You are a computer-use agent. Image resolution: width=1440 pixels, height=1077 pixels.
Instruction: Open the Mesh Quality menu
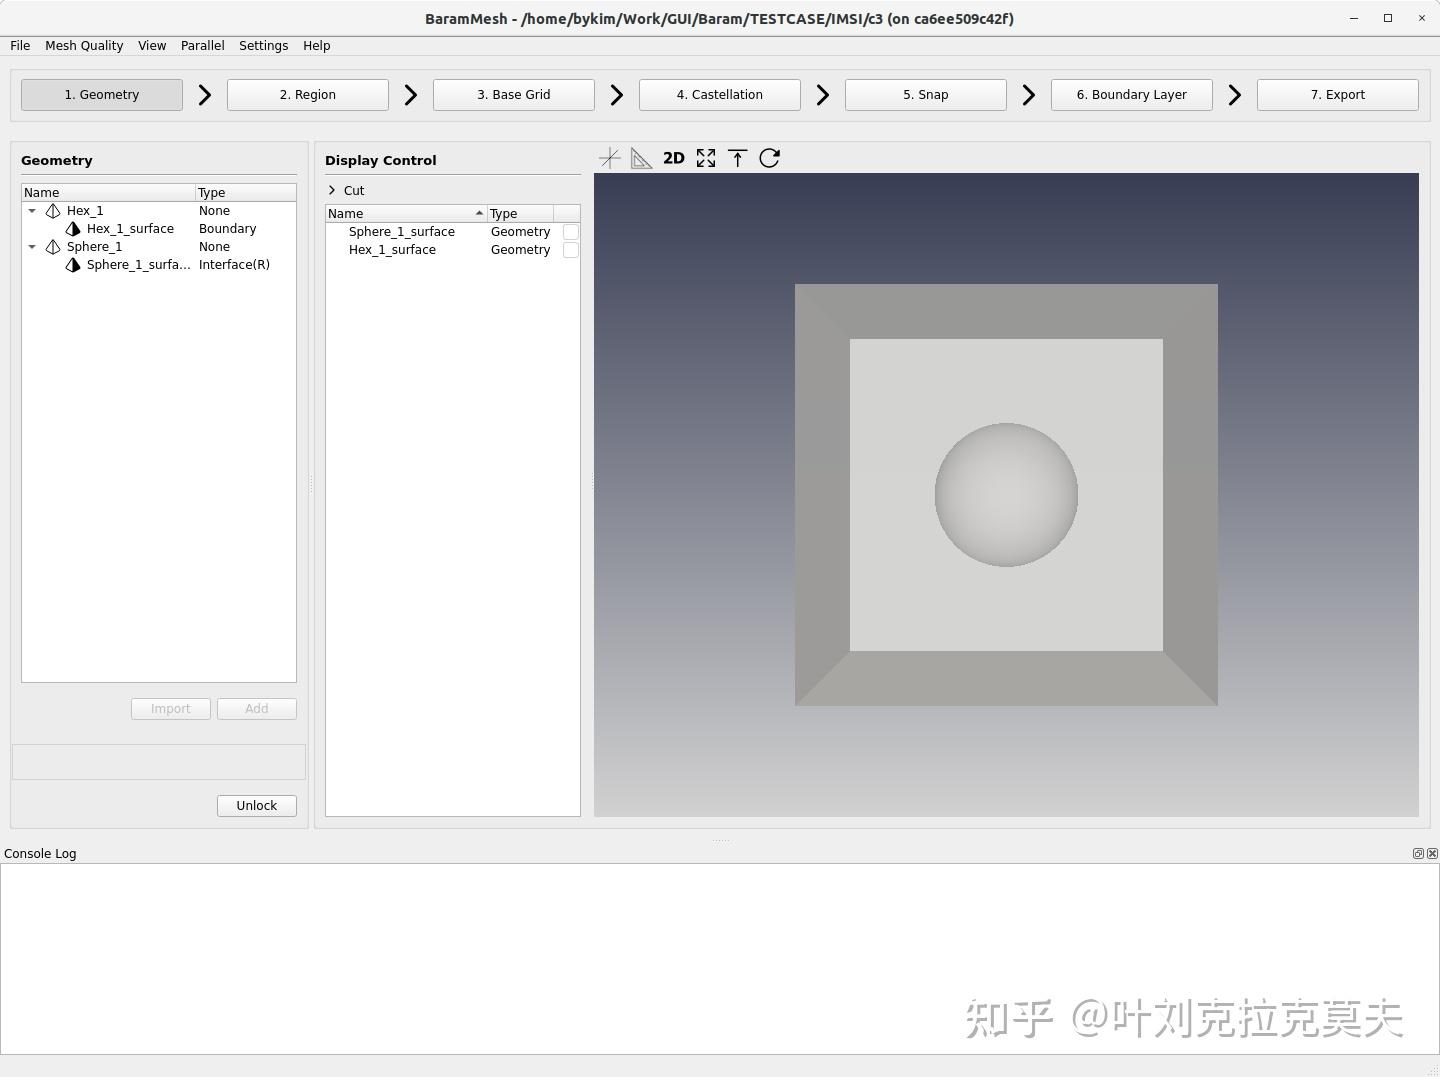point(84,46)
